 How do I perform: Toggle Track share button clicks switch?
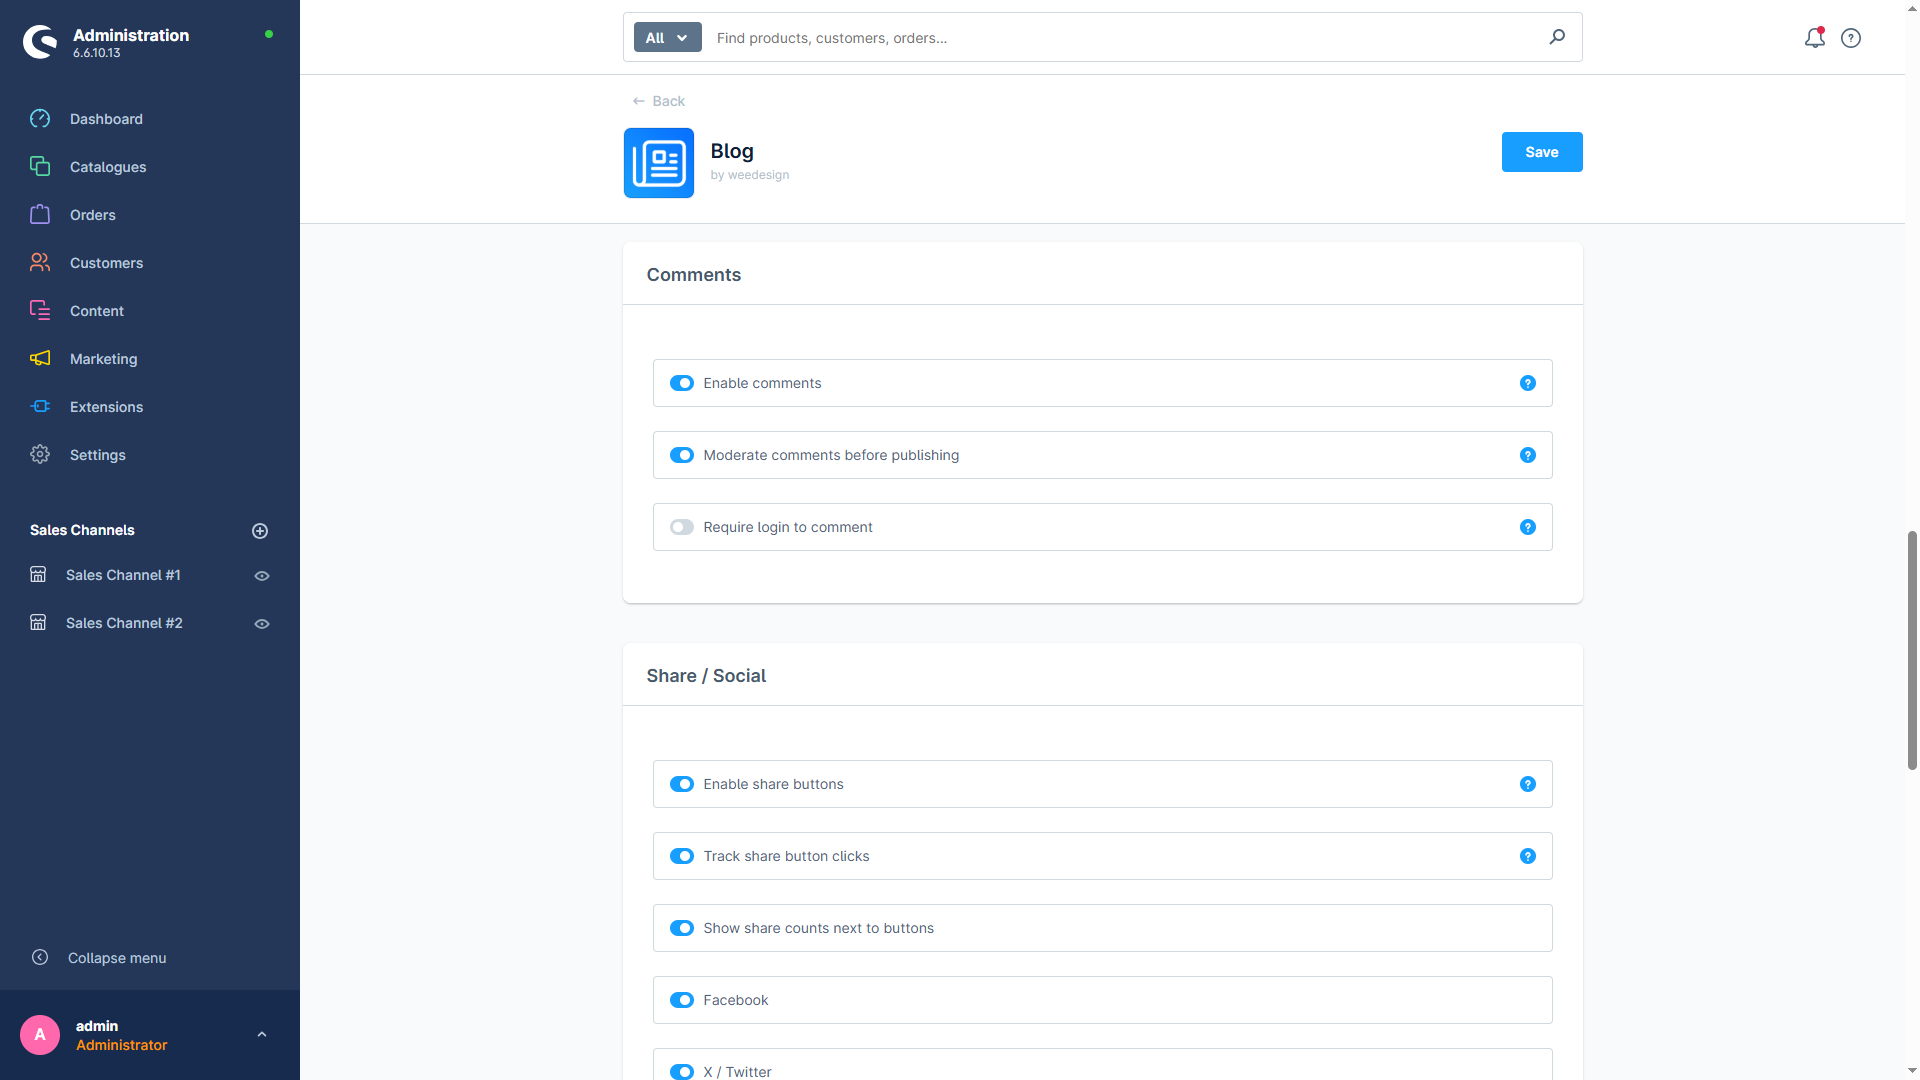(x=682, y=856)
